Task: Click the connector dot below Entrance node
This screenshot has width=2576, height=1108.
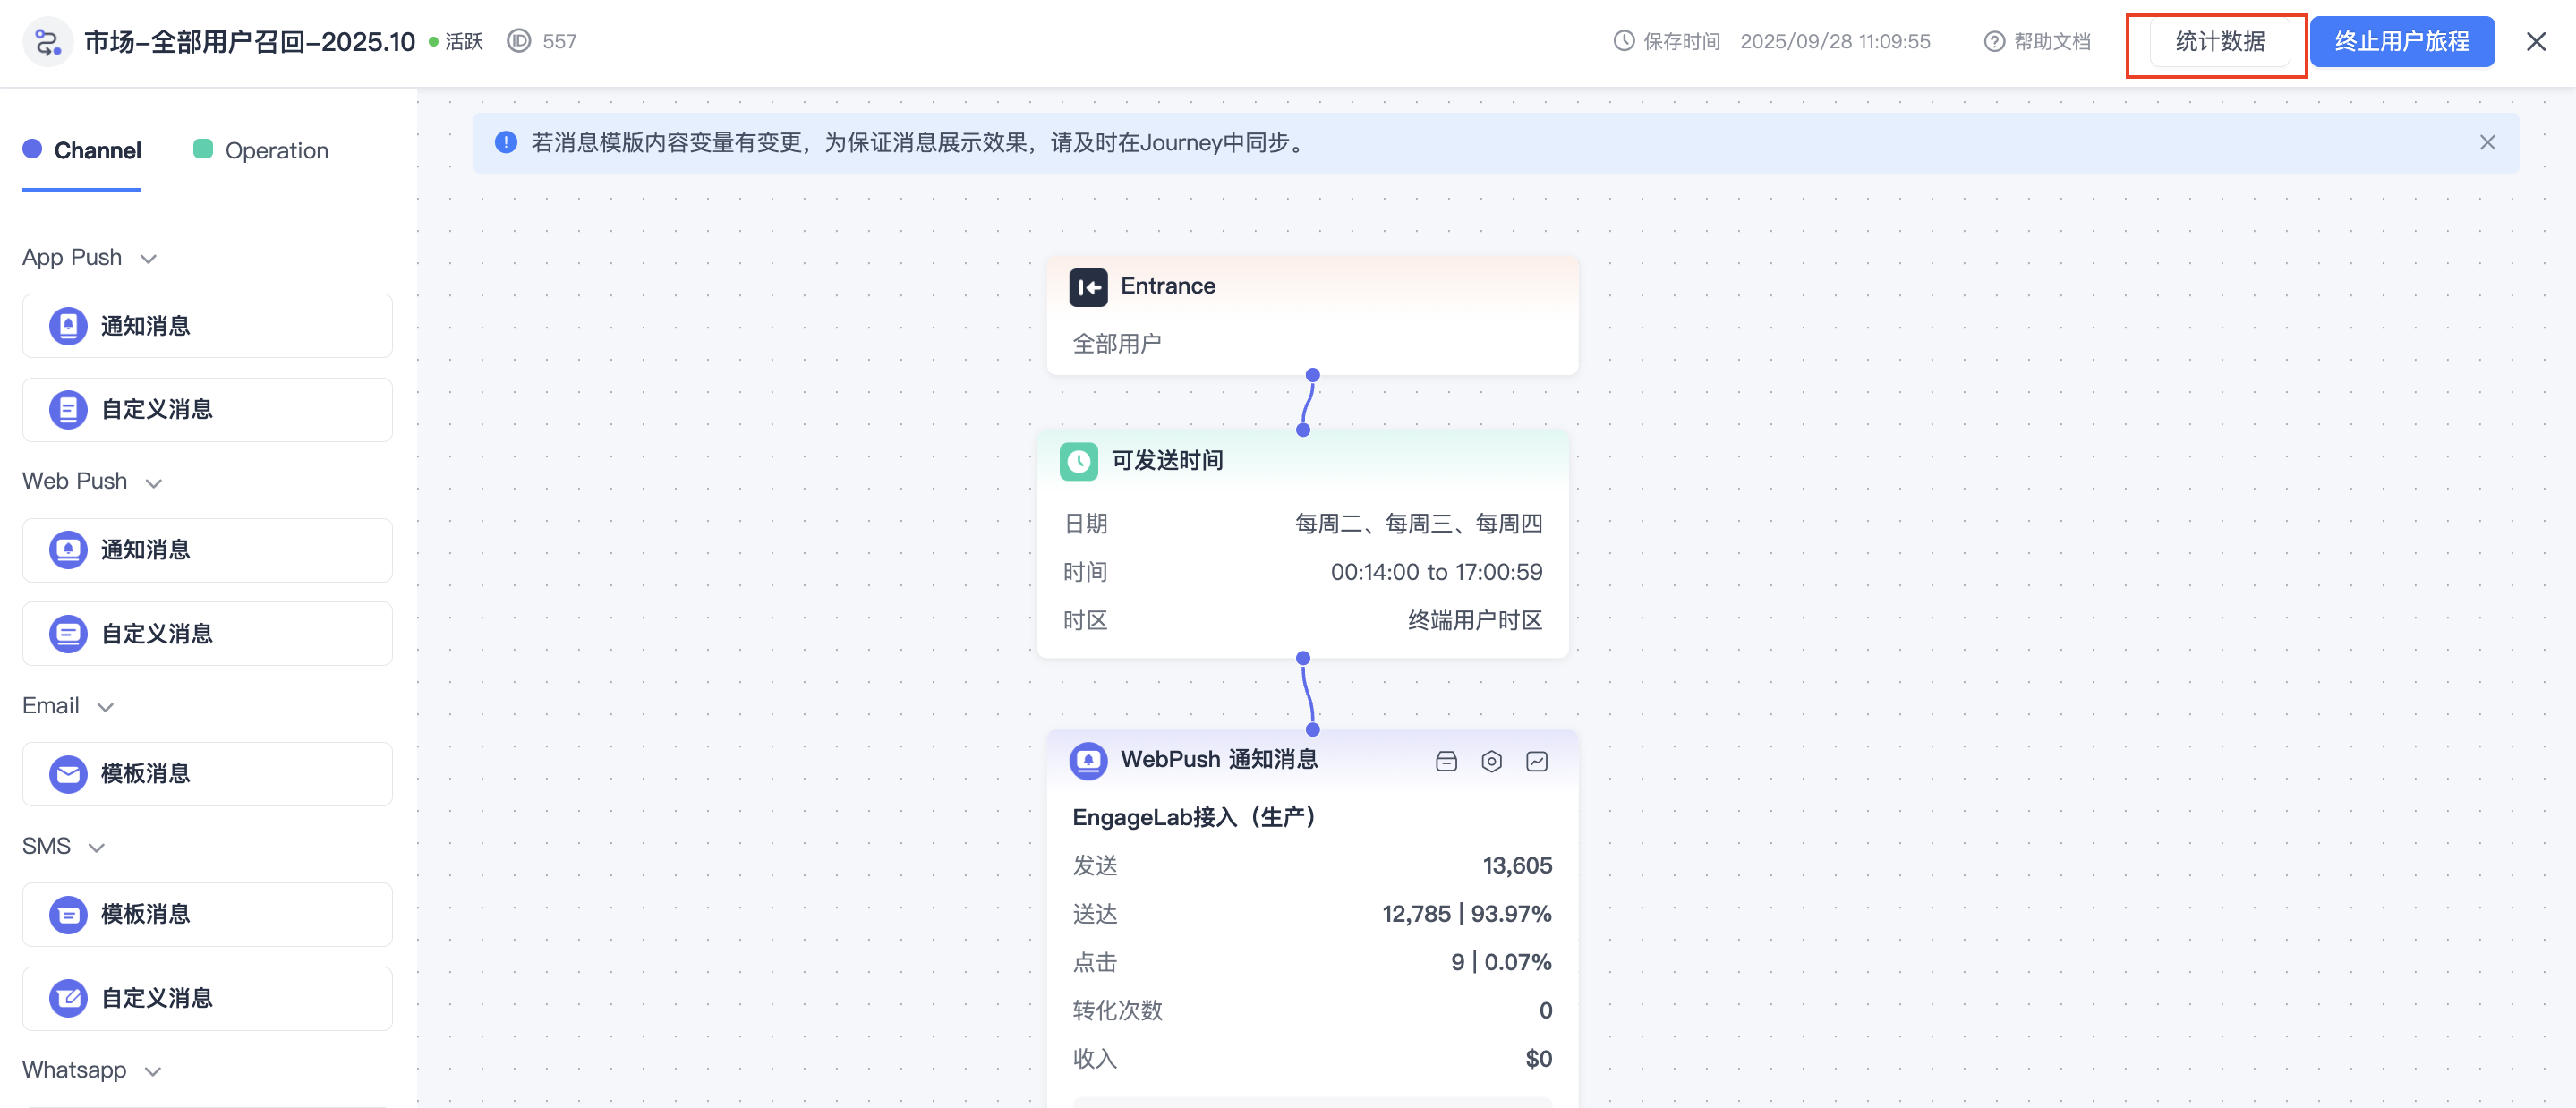Action: [x=1313, y=375]
